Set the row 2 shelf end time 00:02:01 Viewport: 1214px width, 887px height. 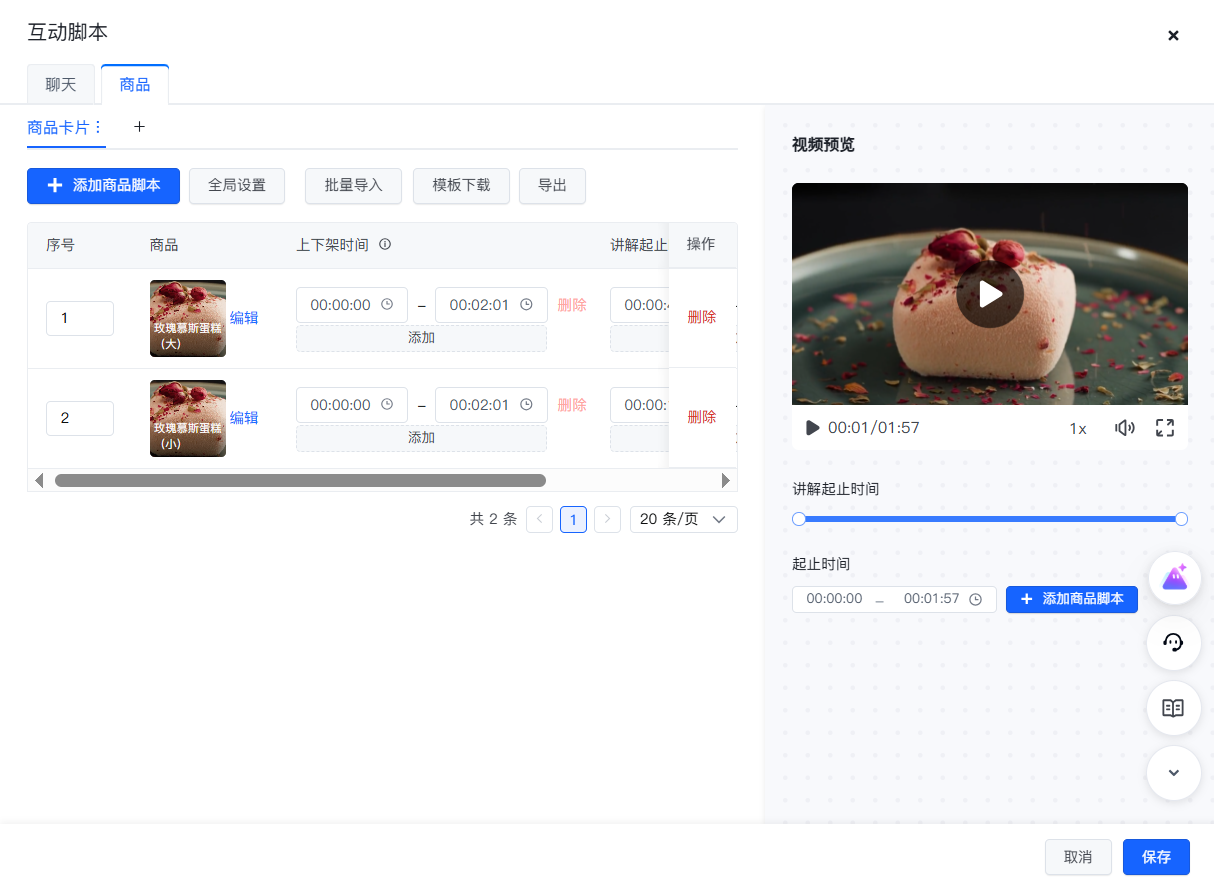pyautogui.click(x=491, y=405)
